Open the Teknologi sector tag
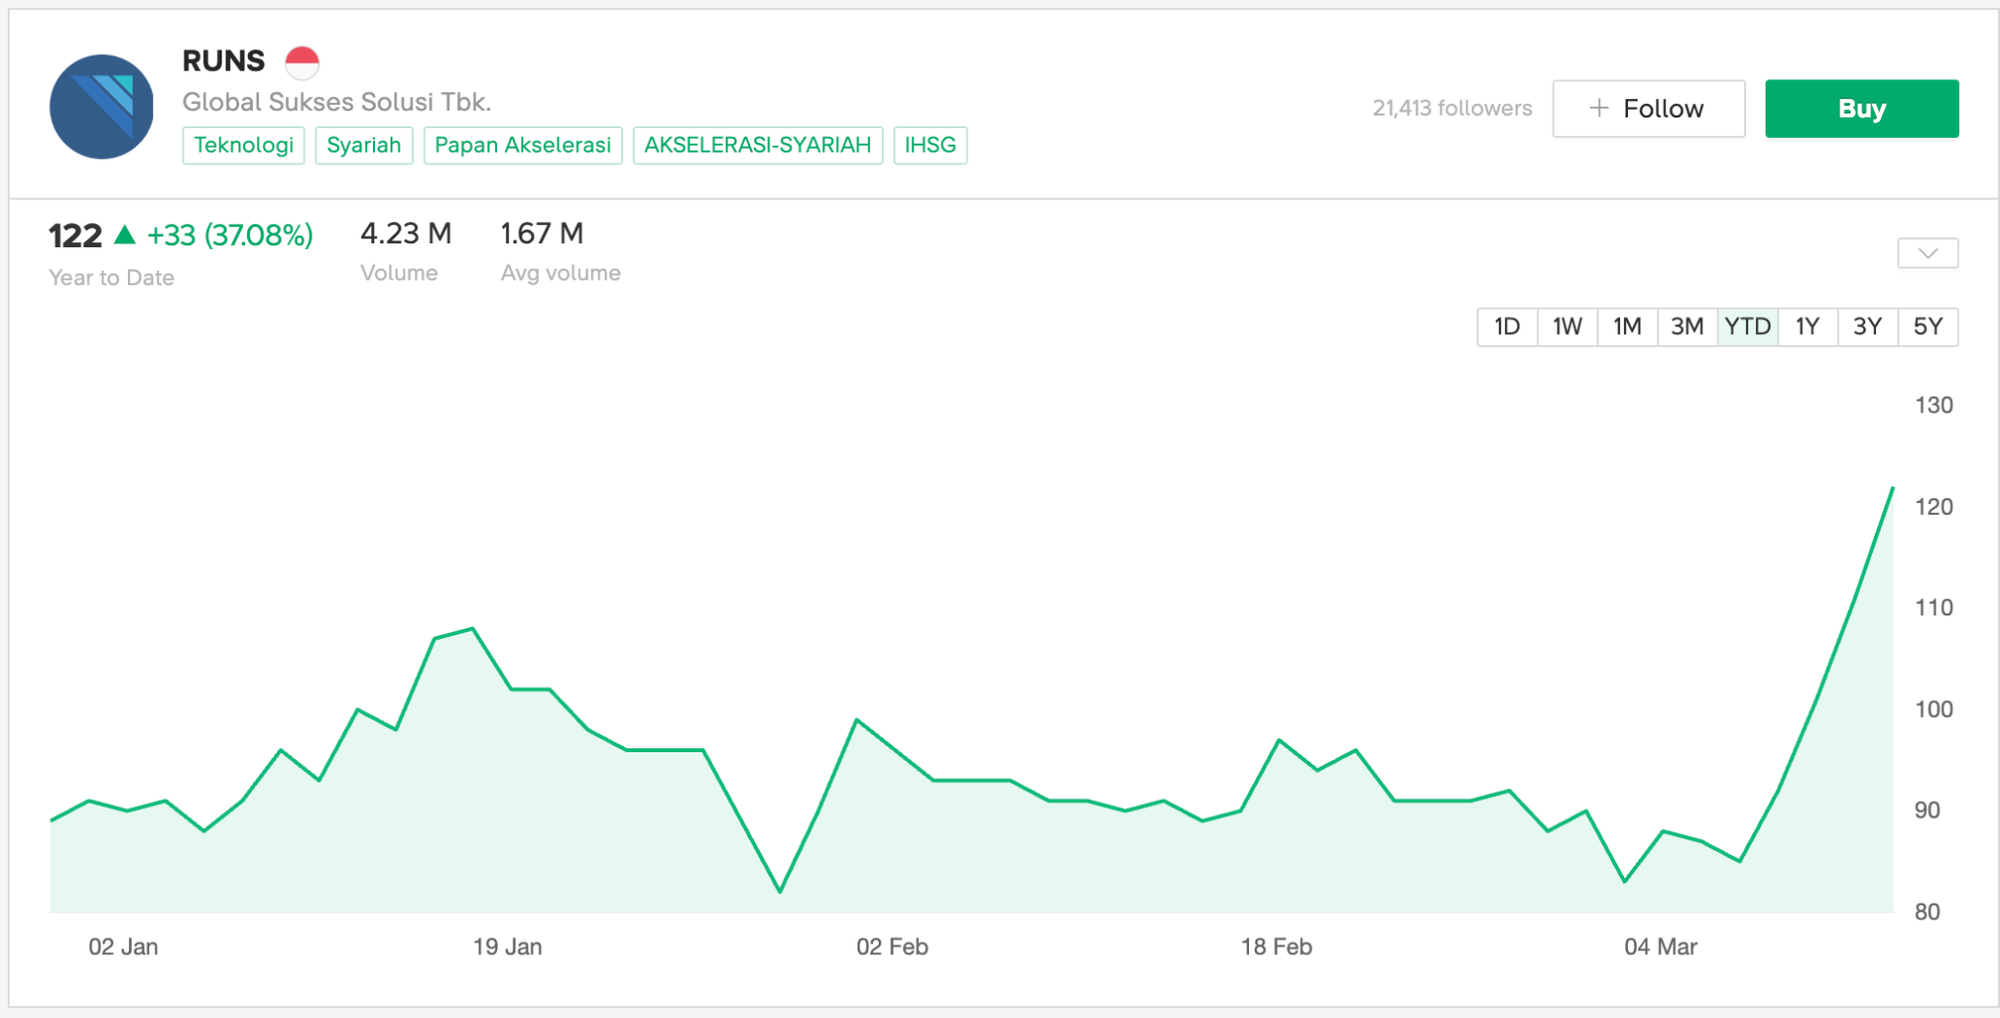The width and height of the screenshot is (2000, 1018). tap(243, 145)
